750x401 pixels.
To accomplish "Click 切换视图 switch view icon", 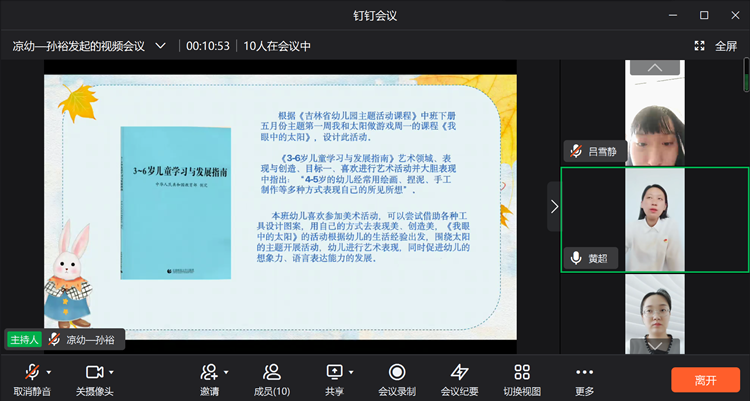I will coord(522,372).
